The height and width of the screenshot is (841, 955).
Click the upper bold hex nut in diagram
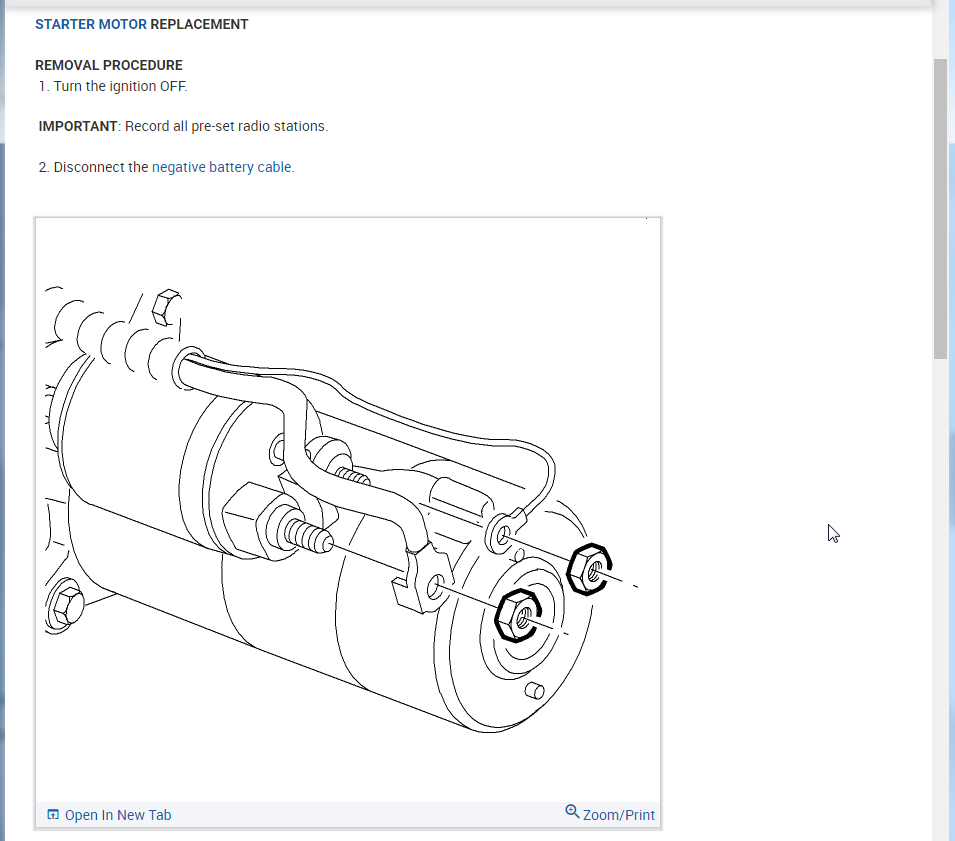click(588, 570)
